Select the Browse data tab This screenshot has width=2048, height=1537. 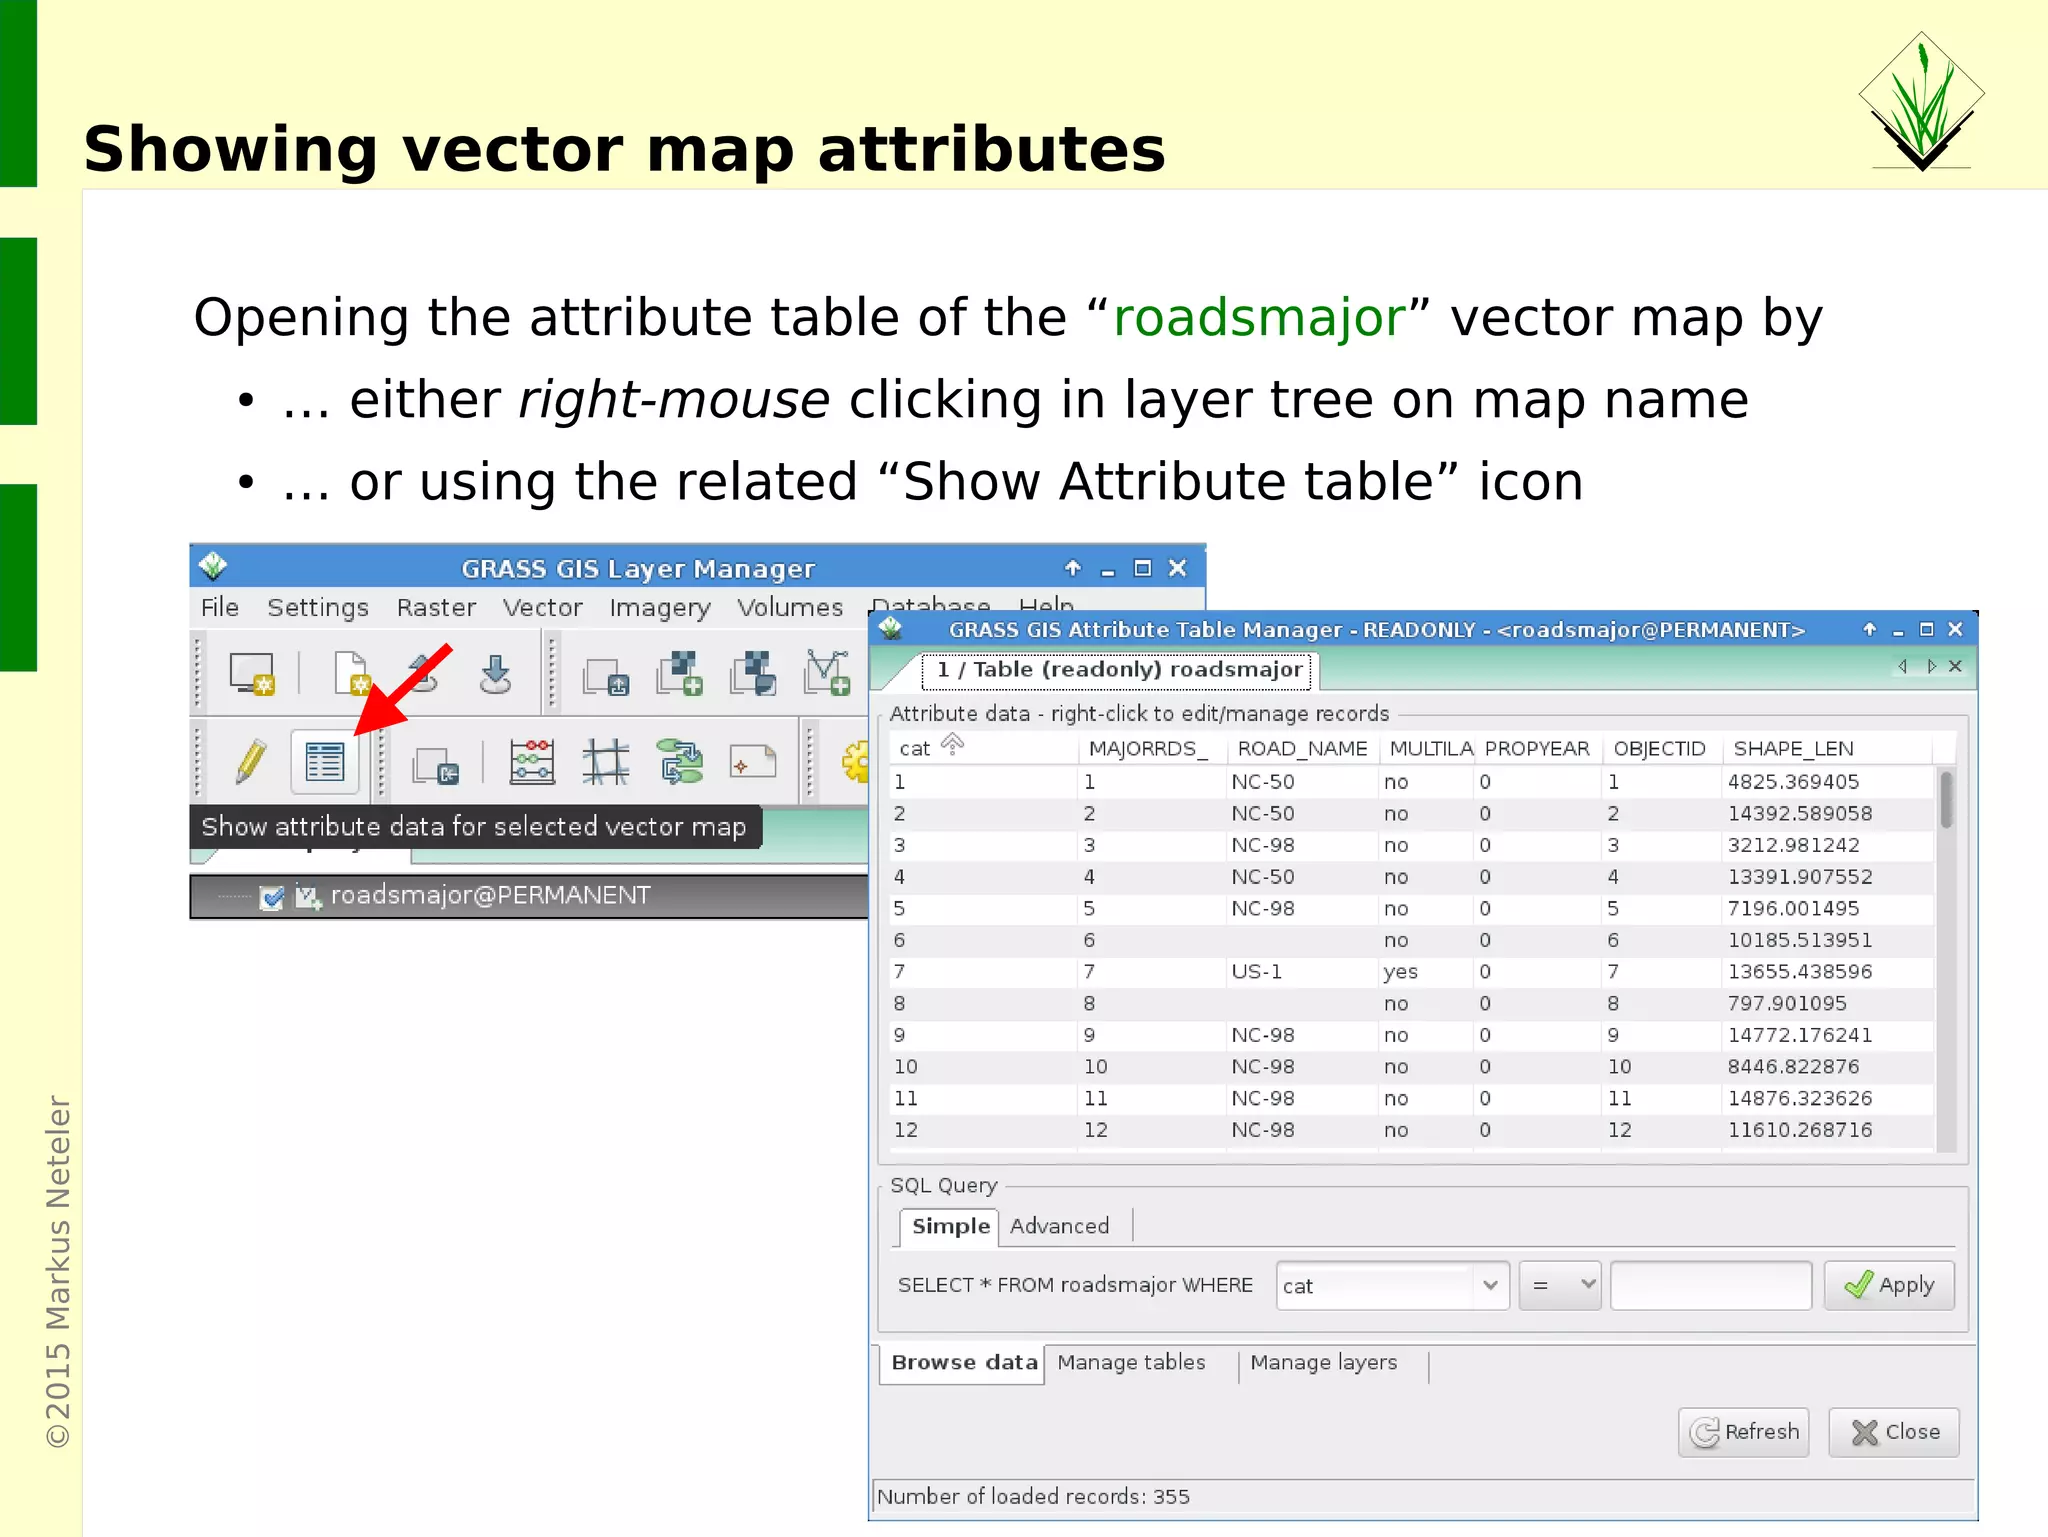[x=964, y=1362]
